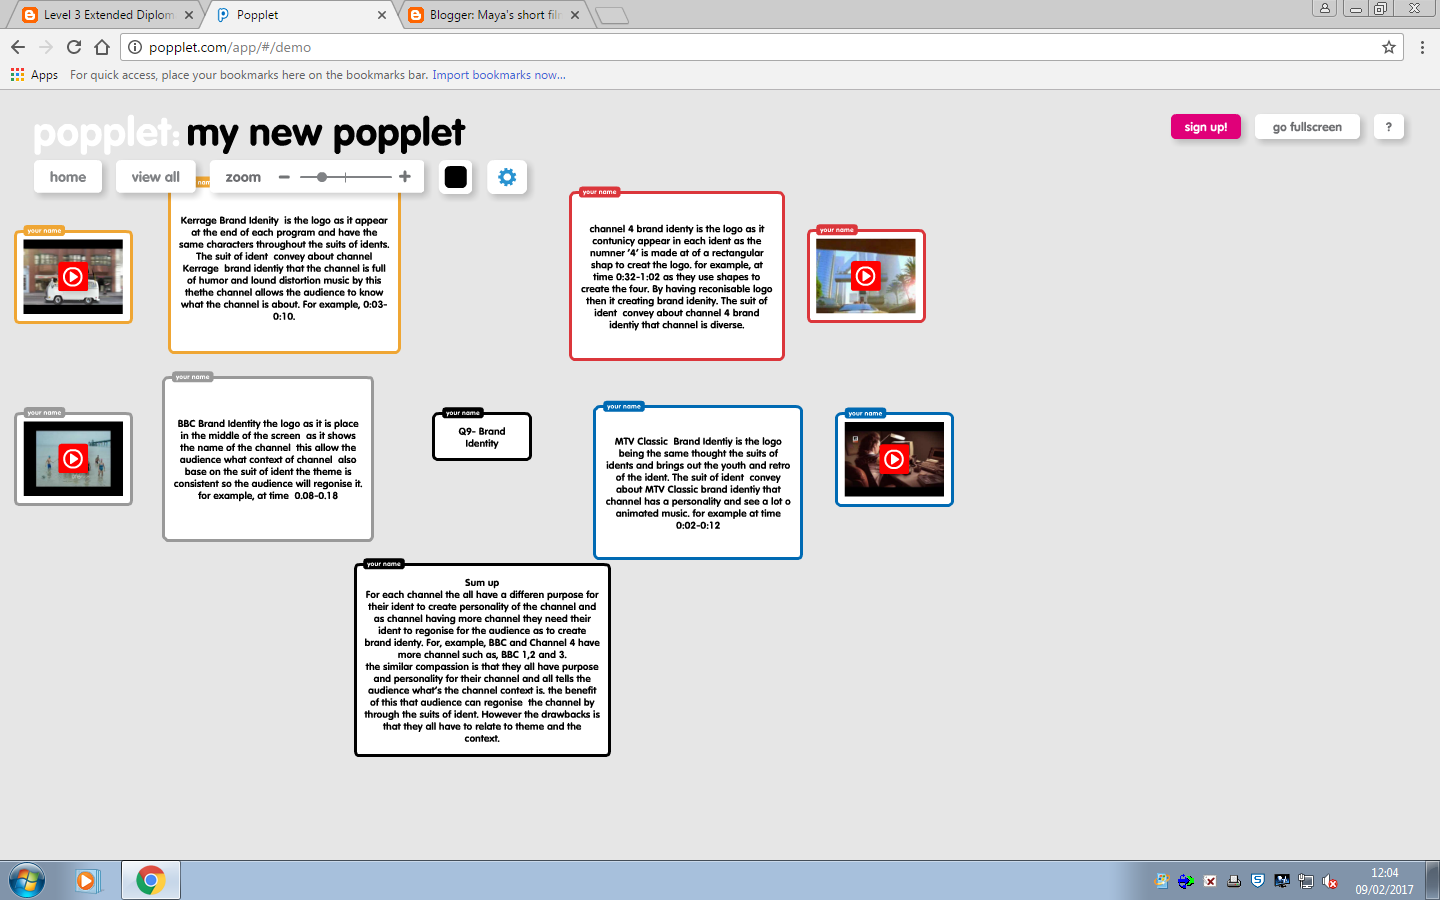Switch to Blogger: Maya's short film tab
This screenshot has height=900, width=1440.
coord(494,15)
